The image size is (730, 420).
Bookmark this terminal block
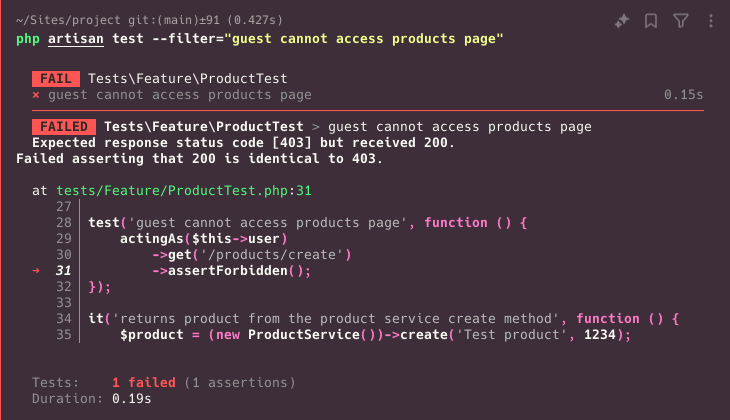(651, 20)
